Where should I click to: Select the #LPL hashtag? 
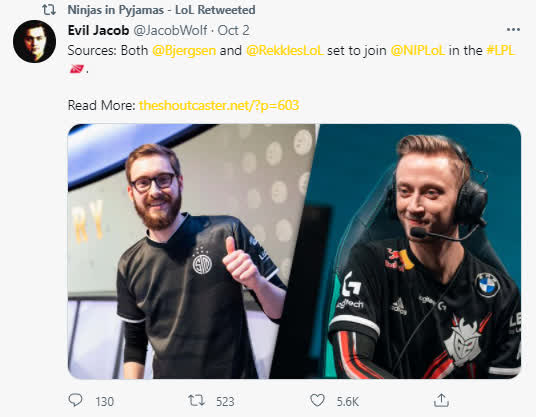501,51
